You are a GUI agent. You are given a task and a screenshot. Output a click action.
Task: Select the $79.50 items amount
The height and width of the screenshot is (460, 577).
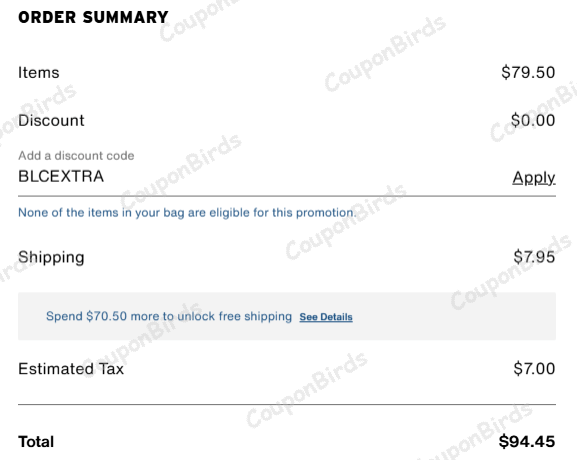528,72
